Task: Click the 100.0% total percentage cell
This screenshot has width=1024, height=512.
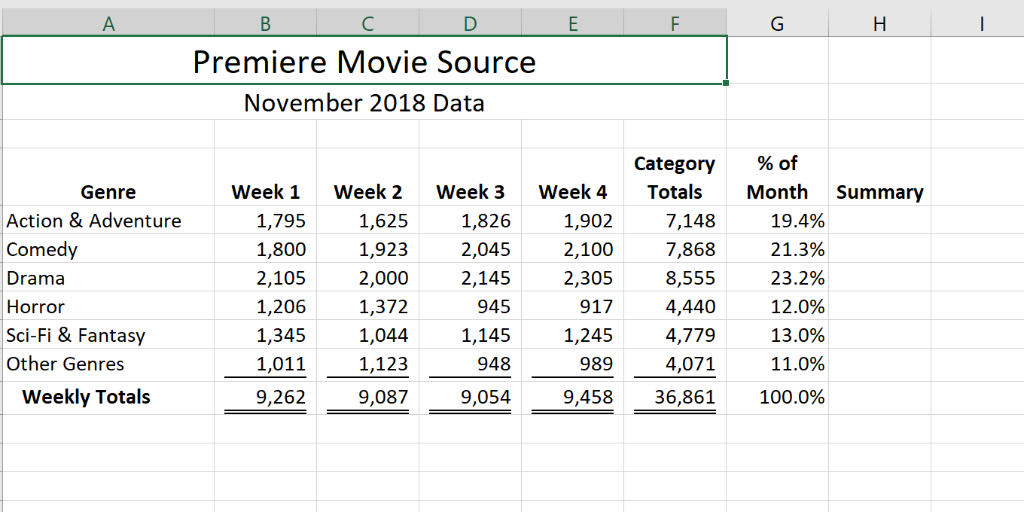Action: [x=777, y=397]
